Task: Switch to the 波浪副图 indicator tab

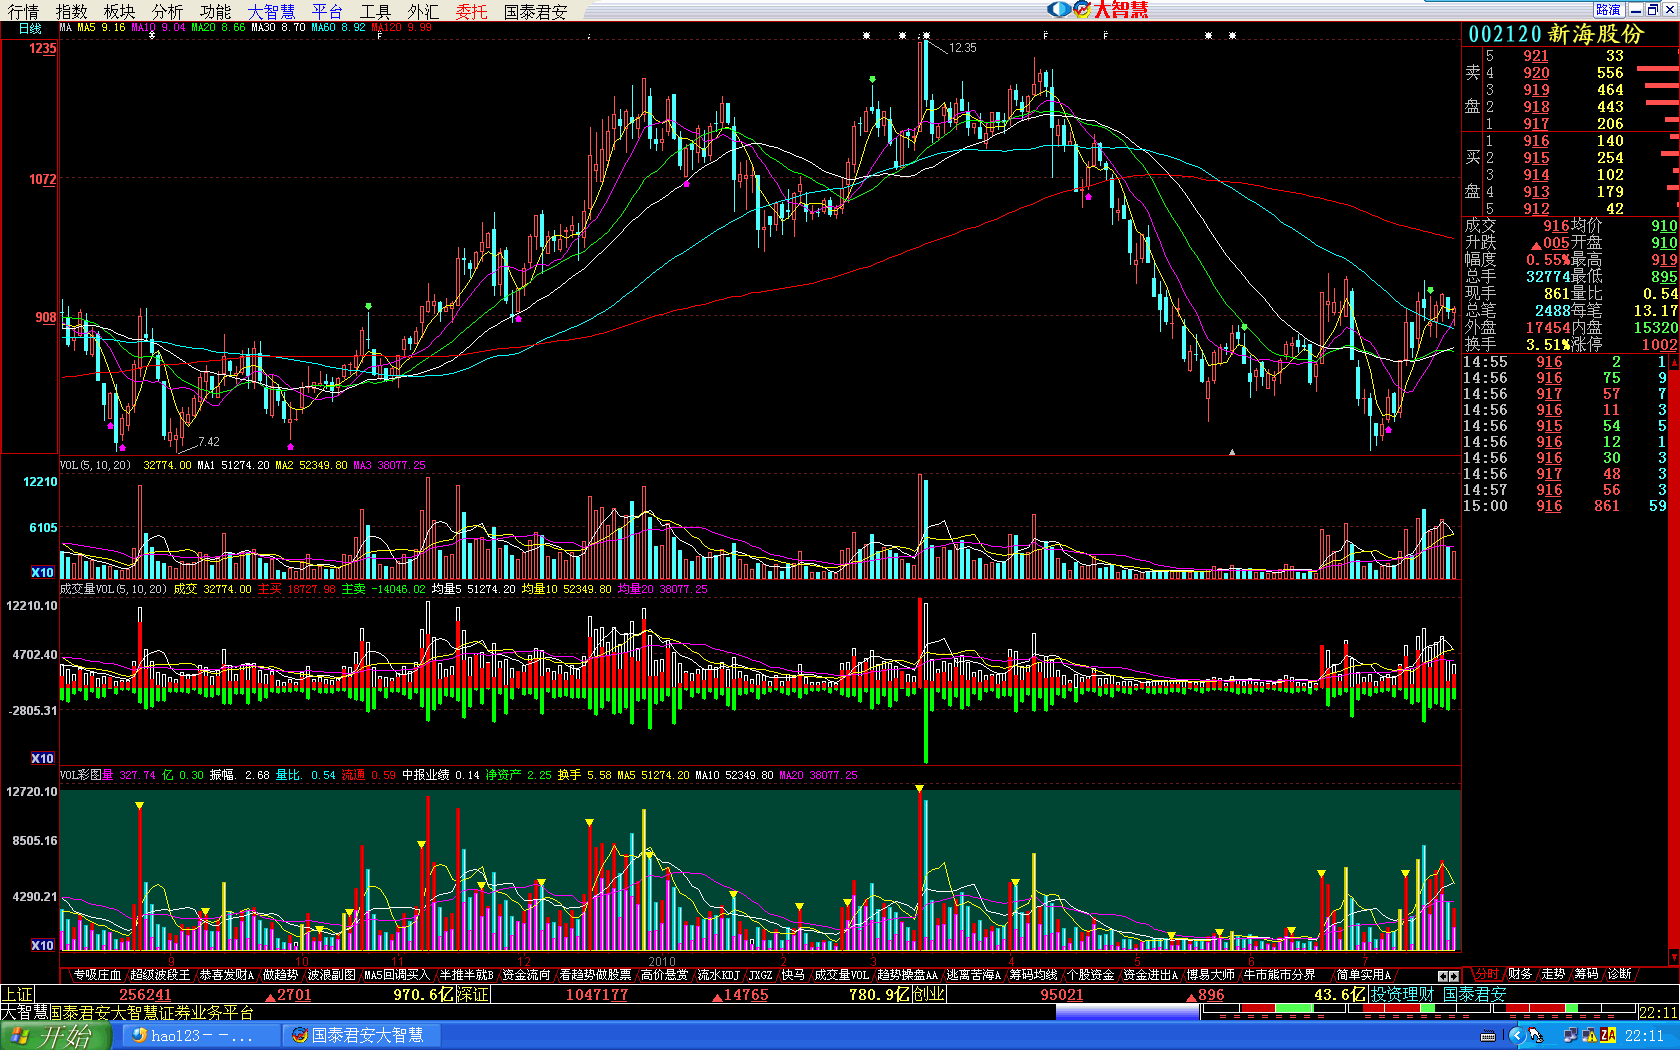Action: point(331,975)
